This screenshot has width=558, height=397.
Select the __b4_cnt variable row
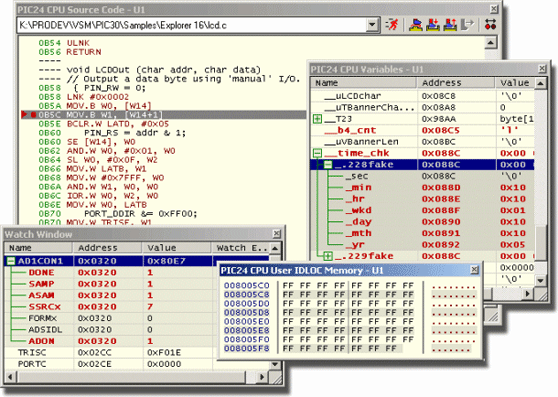pyautogui.click(x=422, y=130)
